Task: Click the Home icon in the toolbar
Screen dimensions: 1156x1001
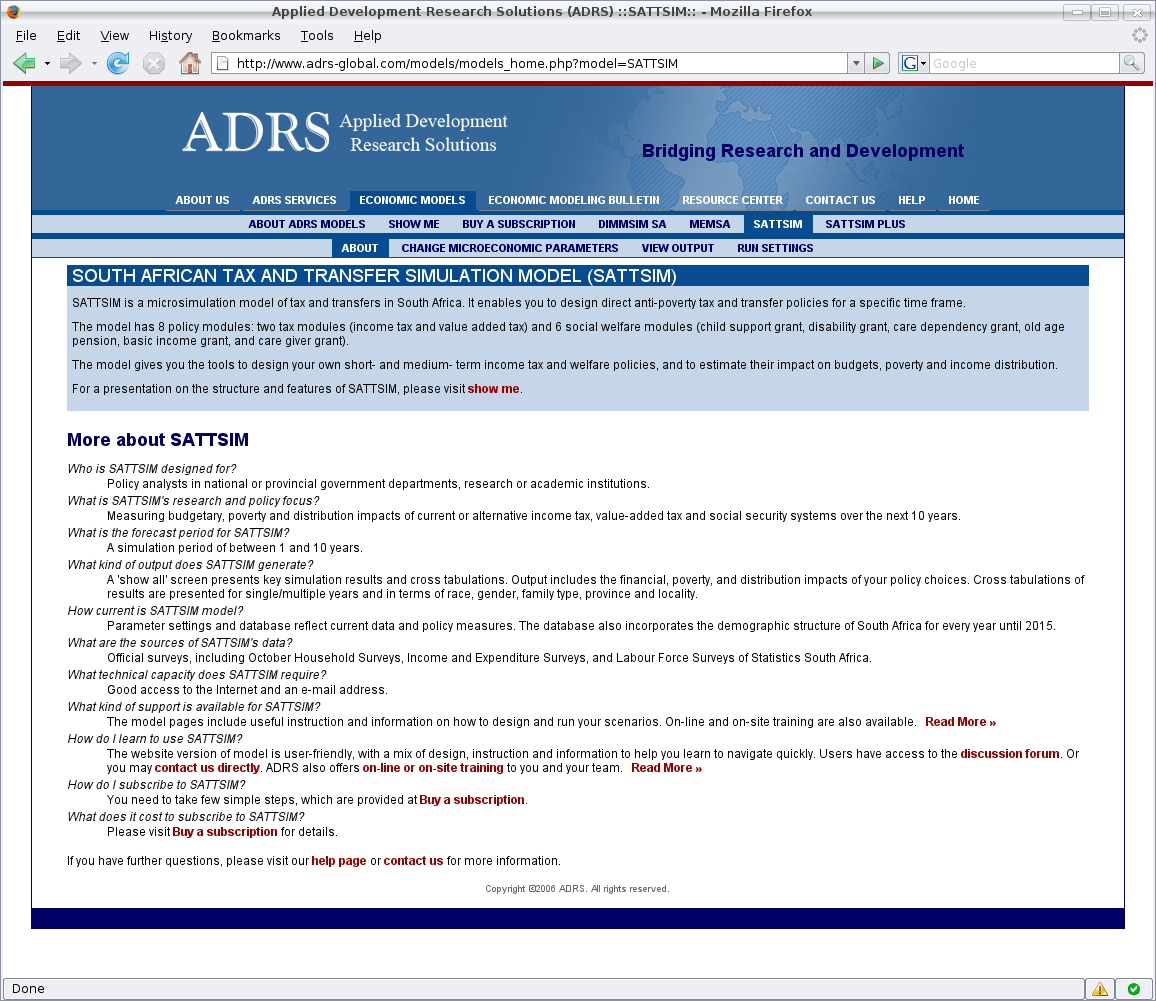Action: [189, 64]
